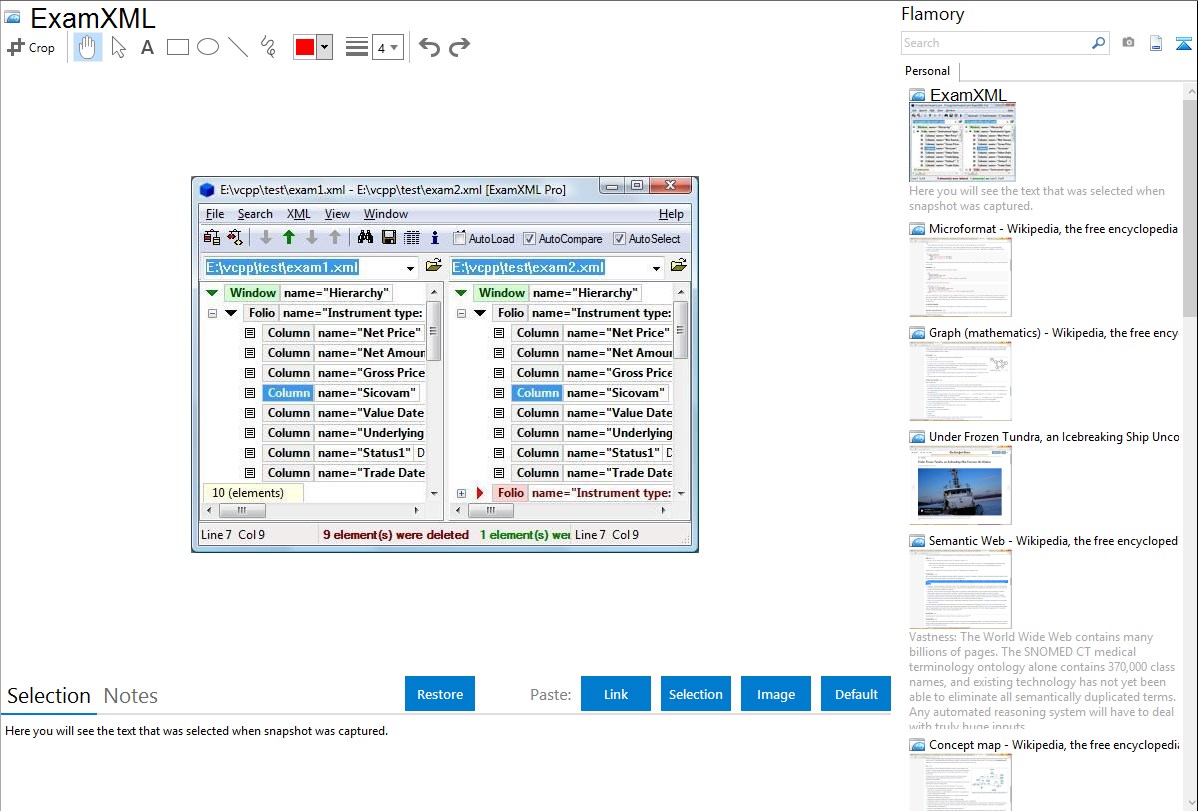This screenshot has width=1198, height=811.
Task: Click the Link paste button
Action: 616,694
